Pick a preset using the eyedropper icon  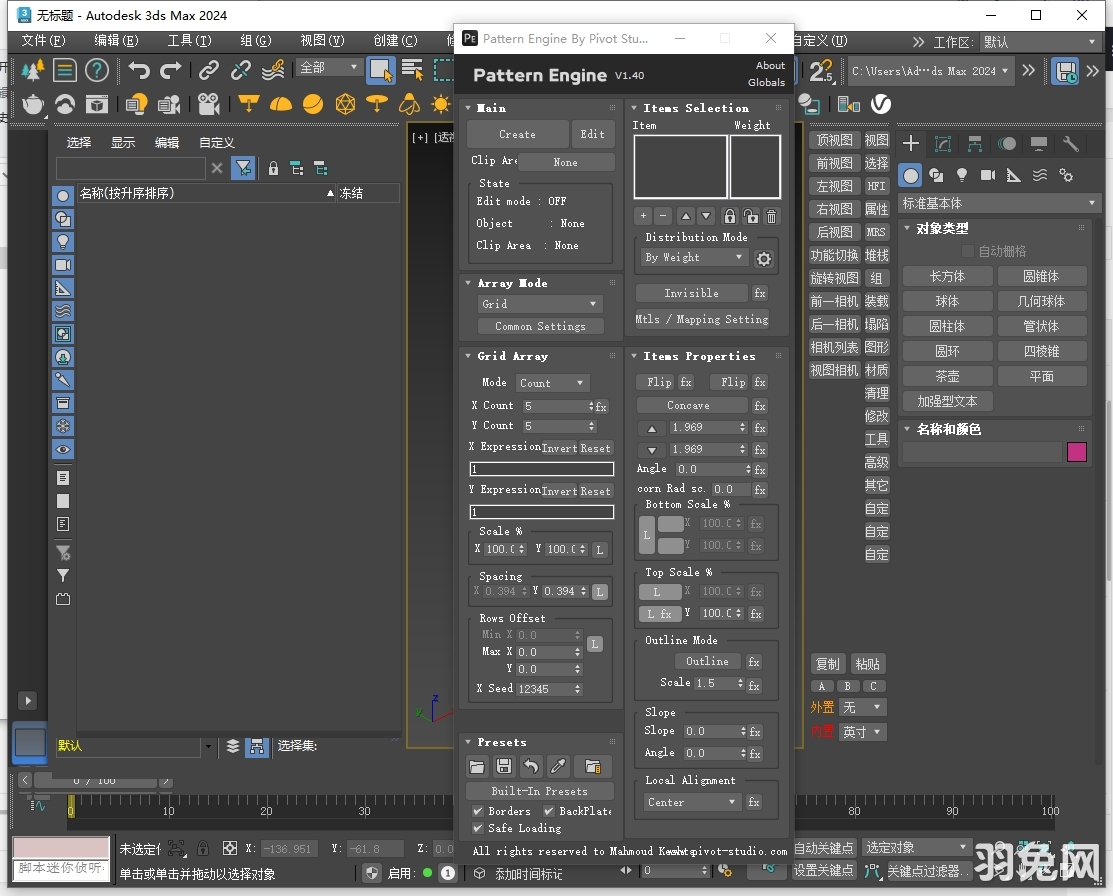coord(556,766)
